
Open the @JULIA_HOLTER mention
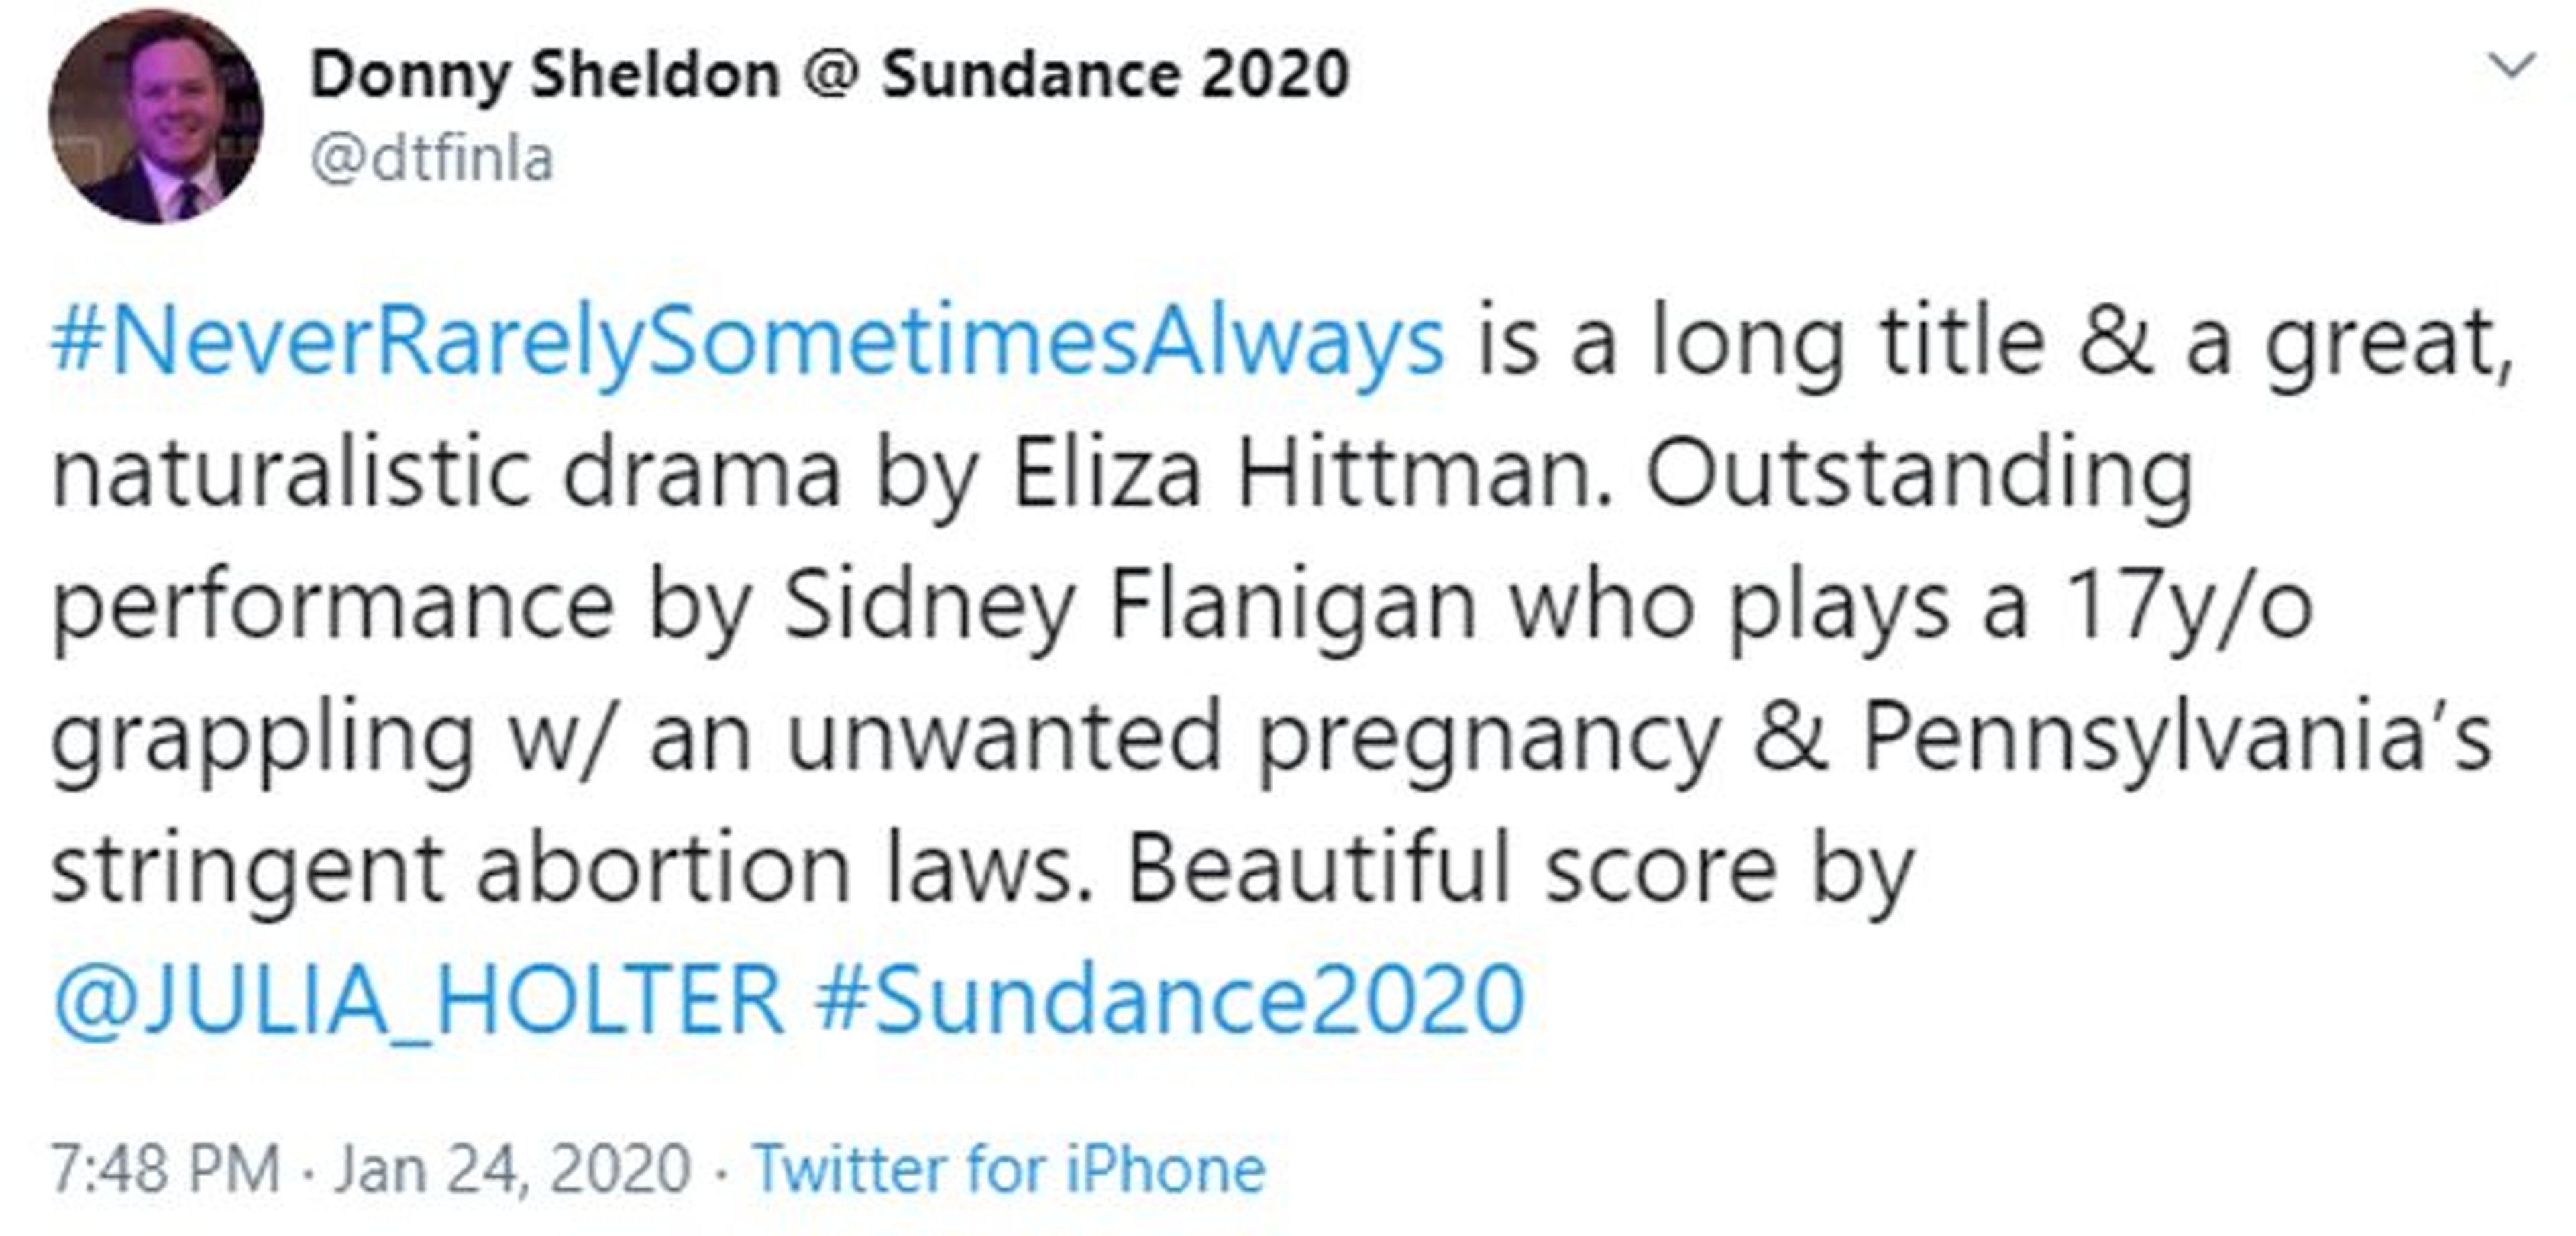[418, 998]
